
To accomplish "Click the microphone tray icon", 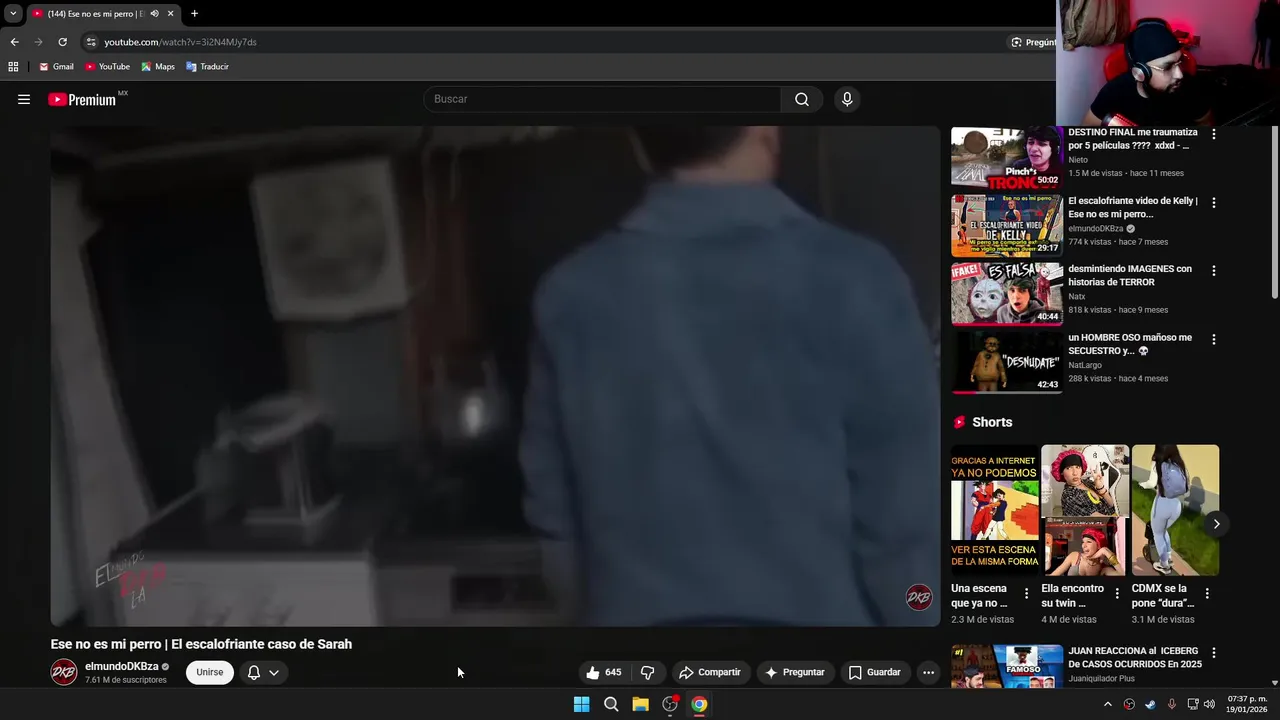I will click(x=1172, y=704).
